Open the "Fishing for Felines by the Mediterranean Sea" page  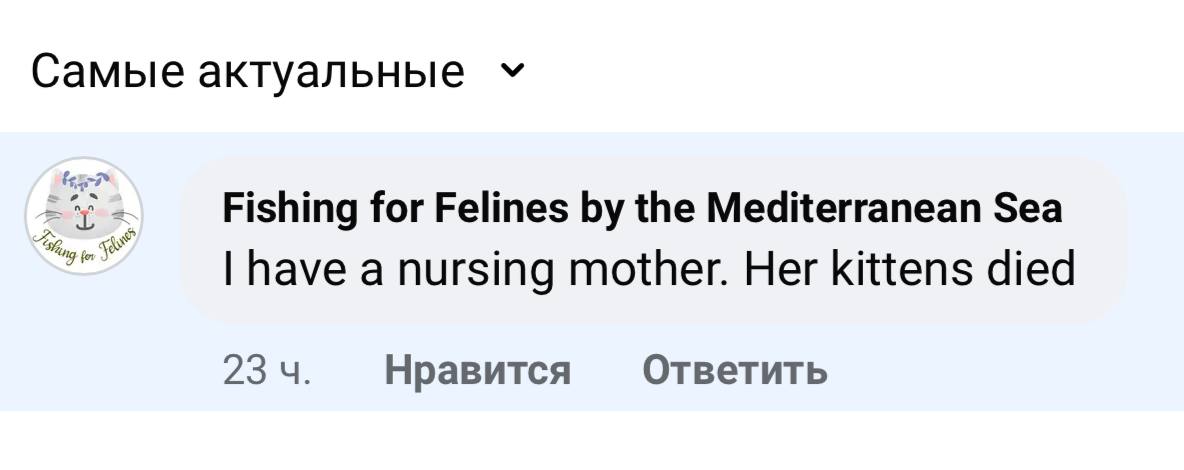(x=641, y=210)
